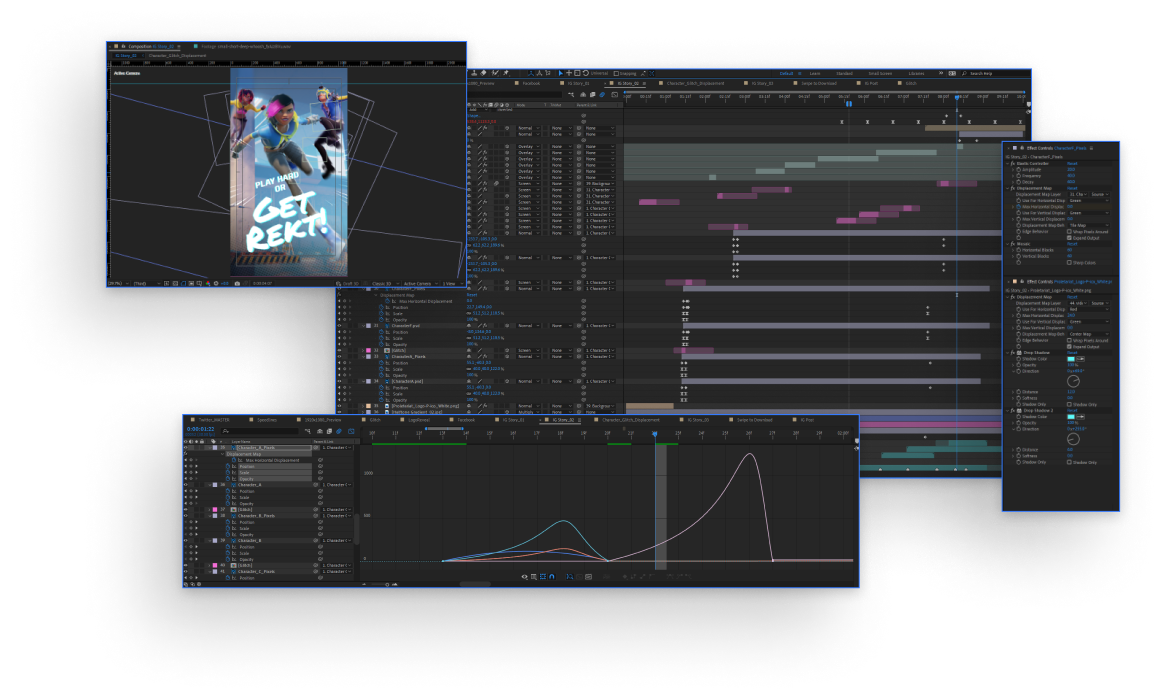Click the snapshot camera icon in Composition viewer
The height and width of the screenshot is (698, 1166).
tap(237, 283)
